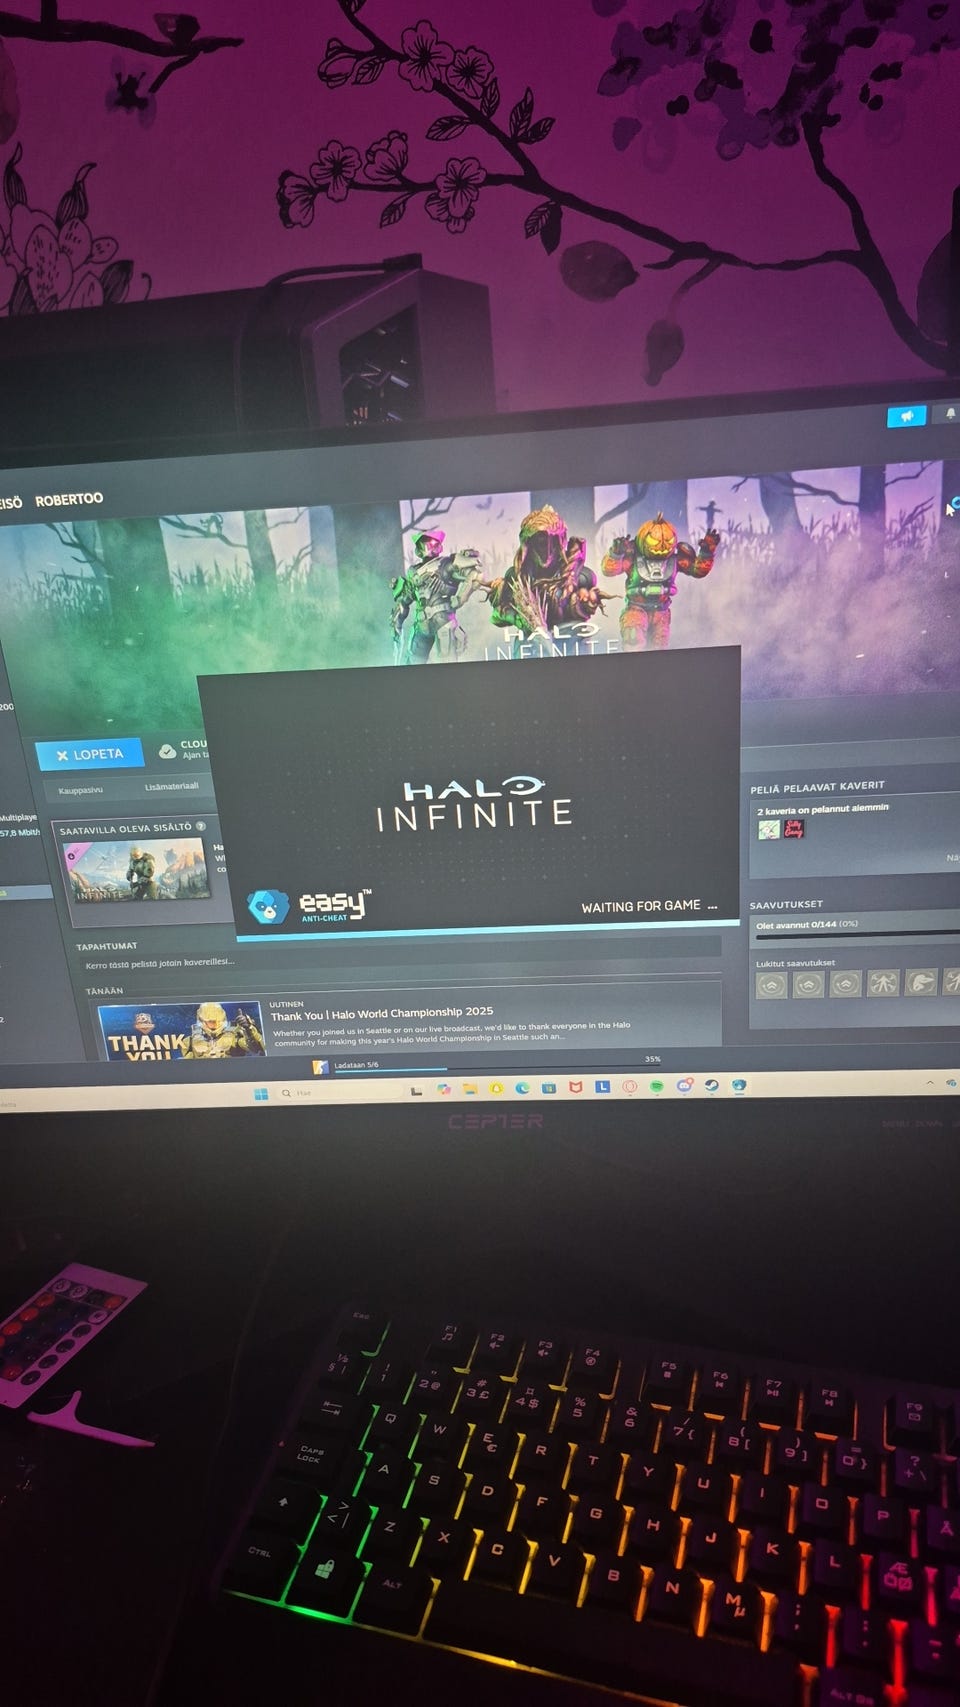This screenshot has height=1707, width=960.
Task: Open Opera GX from the taskbar
Action: pyautogui.click(x=629, y=1087)
